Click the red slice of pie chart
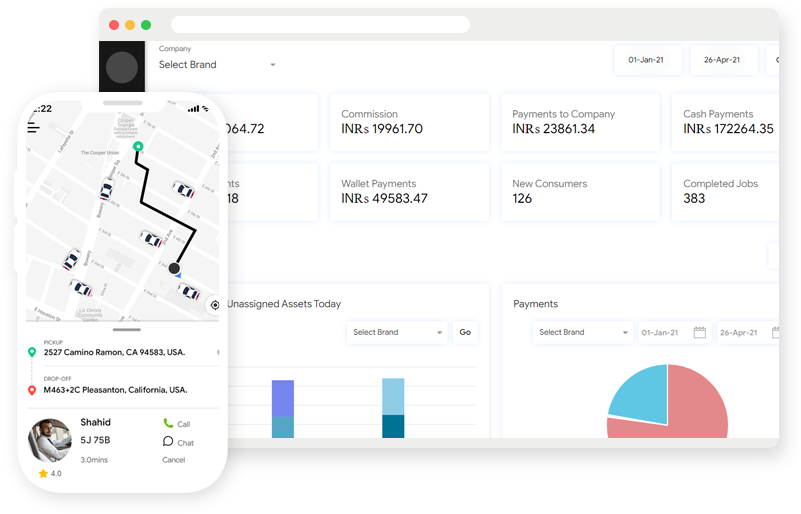801x514 pixels. (697, 409)
